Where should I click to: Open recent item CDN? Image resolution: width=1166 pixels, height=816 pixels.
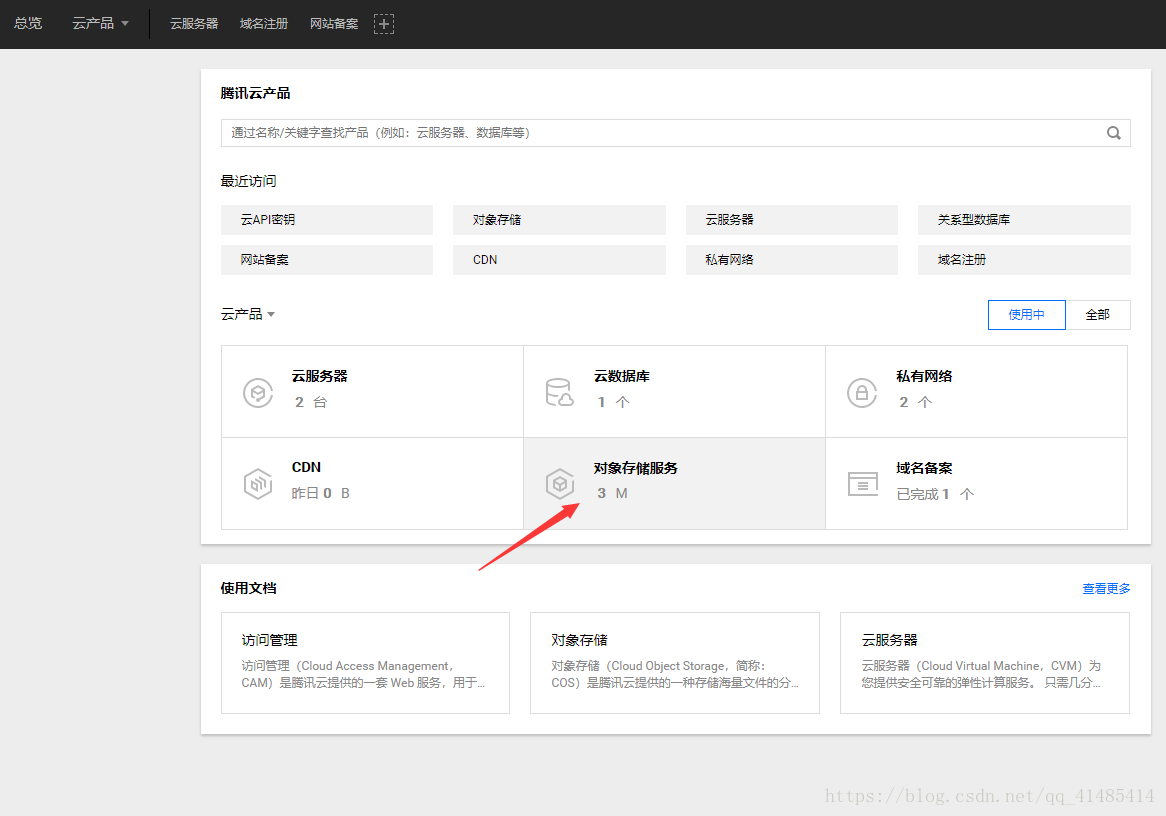pos(559,260)
